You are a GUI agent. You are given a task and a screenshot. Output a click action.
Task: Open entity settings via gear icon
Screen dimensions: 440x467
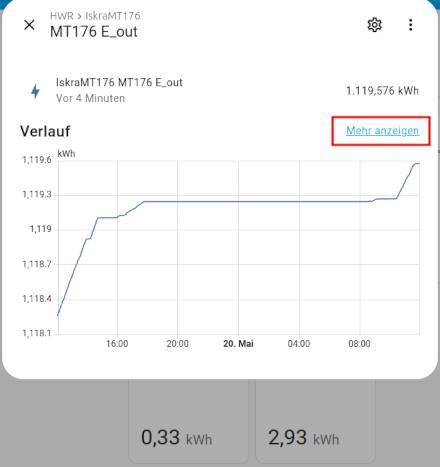374,25
